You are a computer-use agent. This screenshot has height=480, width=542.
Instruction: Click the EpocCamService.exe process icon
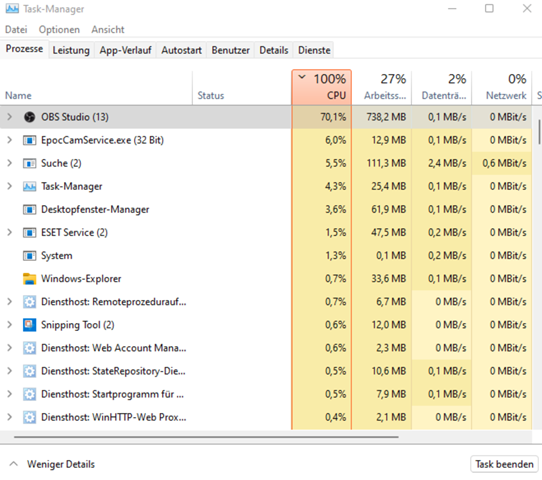pyautogui.click(x=29, y=140)
